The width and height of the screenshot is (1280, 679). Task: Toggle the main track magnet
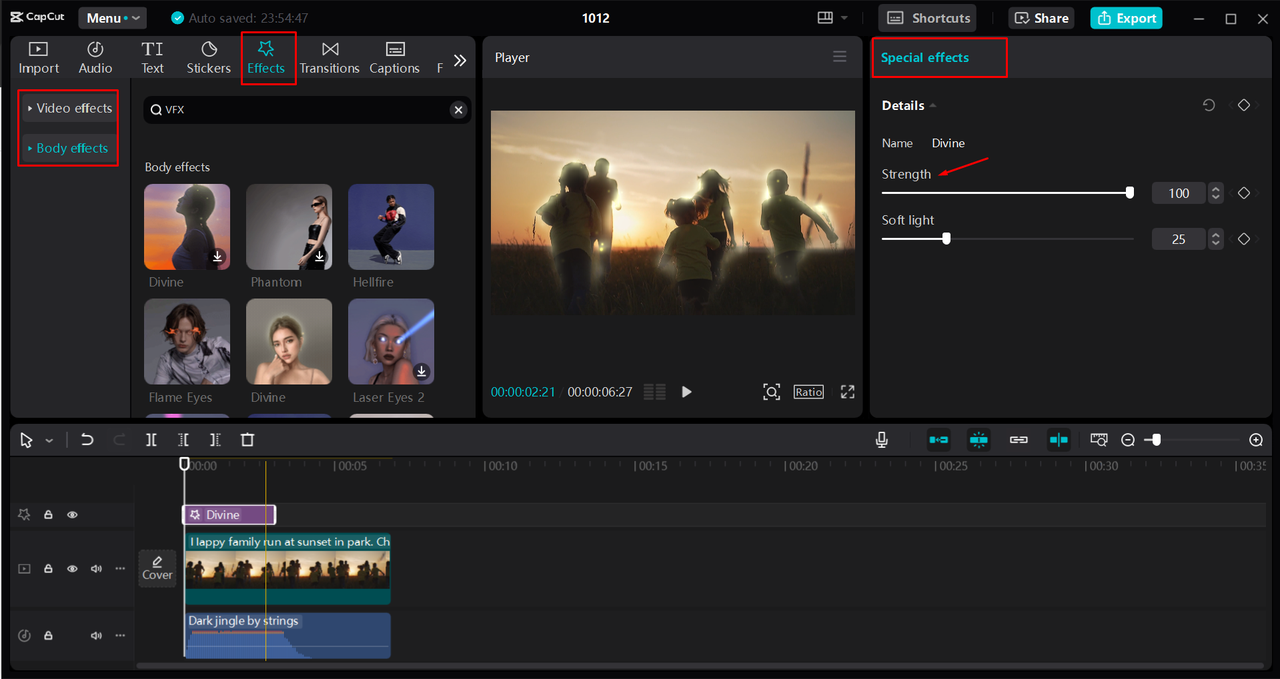click(x=939, y=440)
